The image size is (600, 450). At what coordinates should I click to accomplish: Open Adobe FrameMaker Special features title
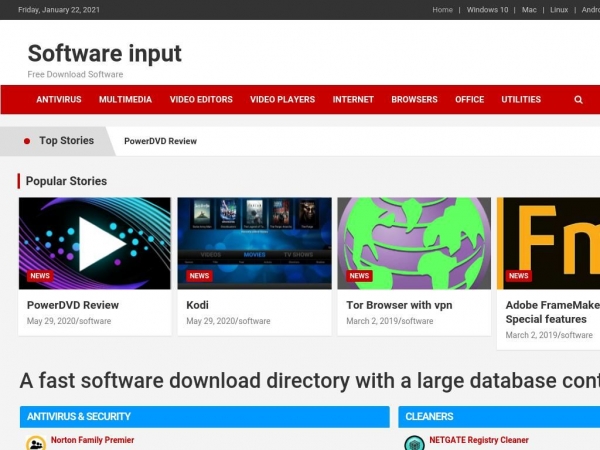[x=553, y=312]
